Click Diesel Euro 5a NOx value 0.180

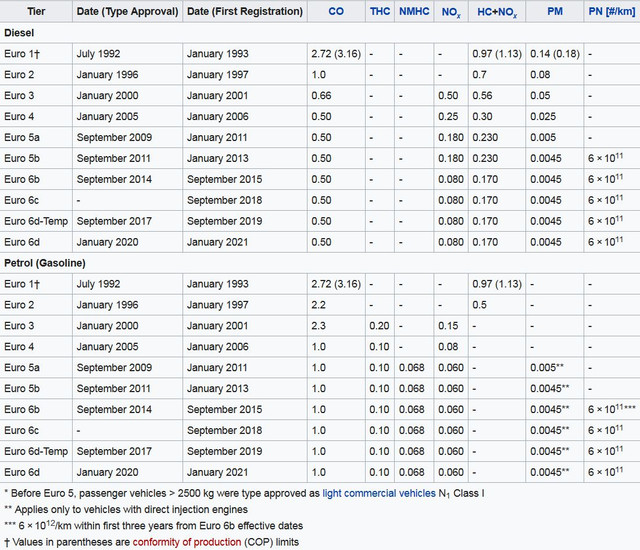(451, 138)
